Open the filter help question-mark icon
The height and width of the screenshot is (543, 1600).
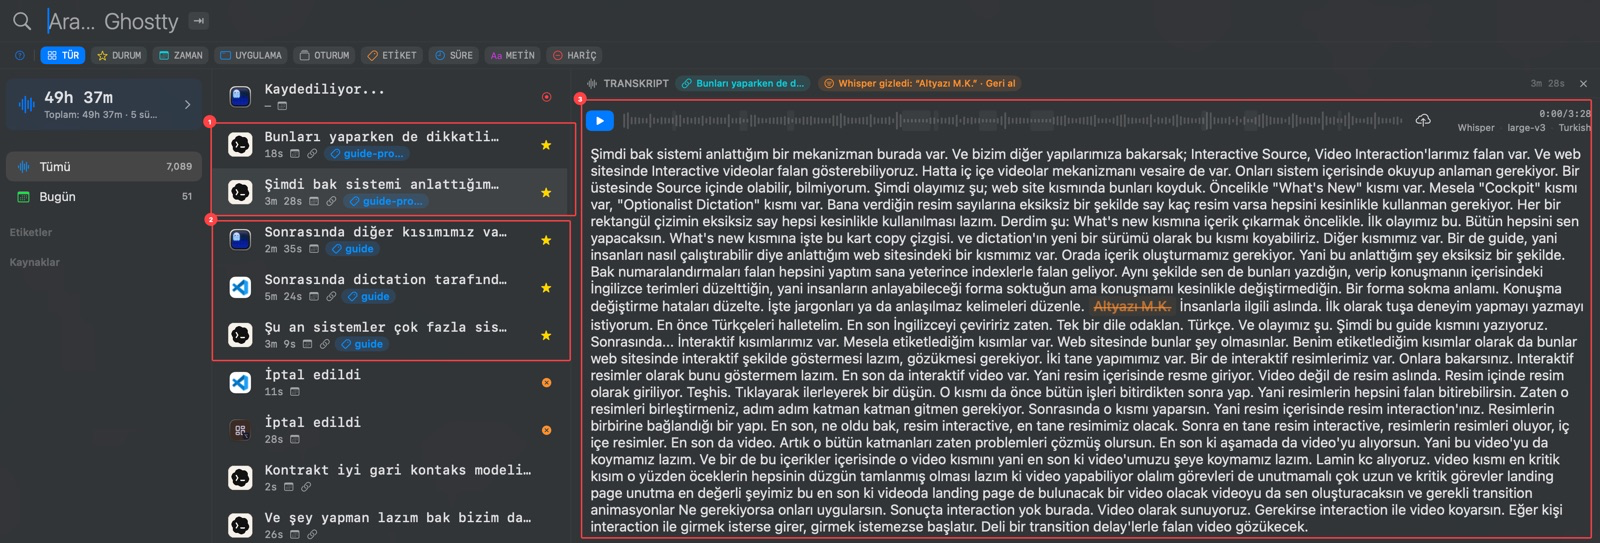point(20,55)
